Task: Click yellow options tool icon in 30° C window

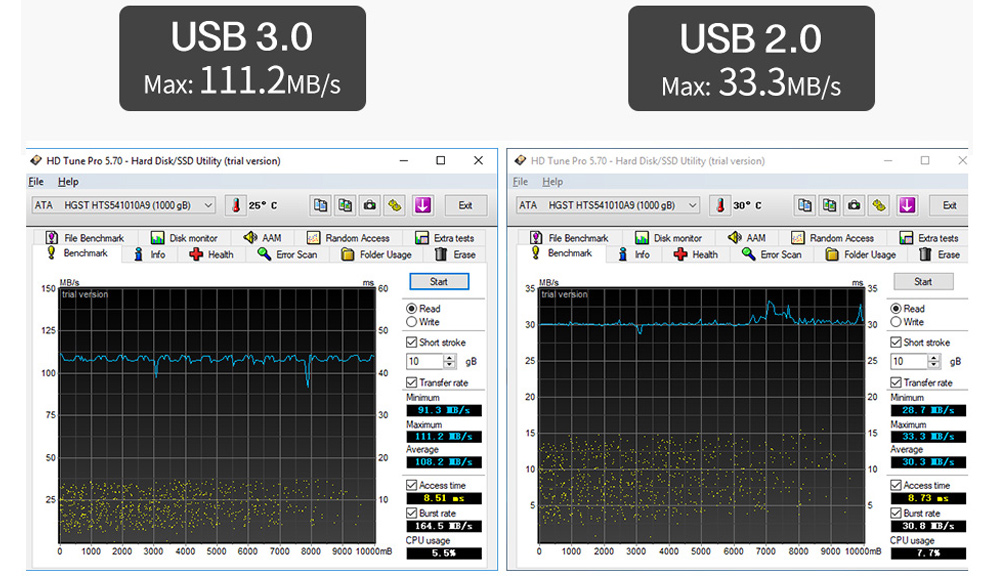Action: pyautogui.click(x=879, y=205)
